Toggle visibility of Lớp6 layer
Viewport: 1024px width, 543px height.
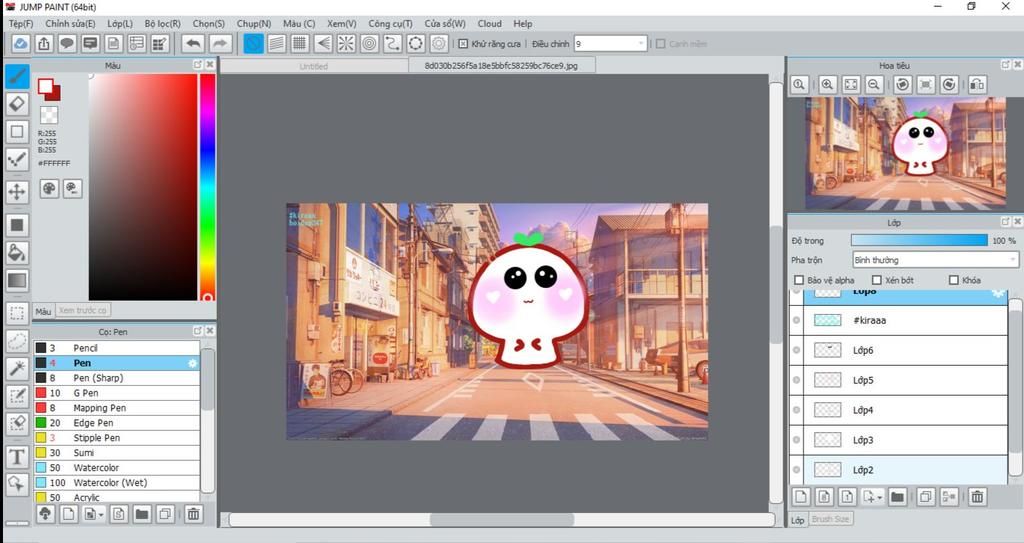point(796,350)
